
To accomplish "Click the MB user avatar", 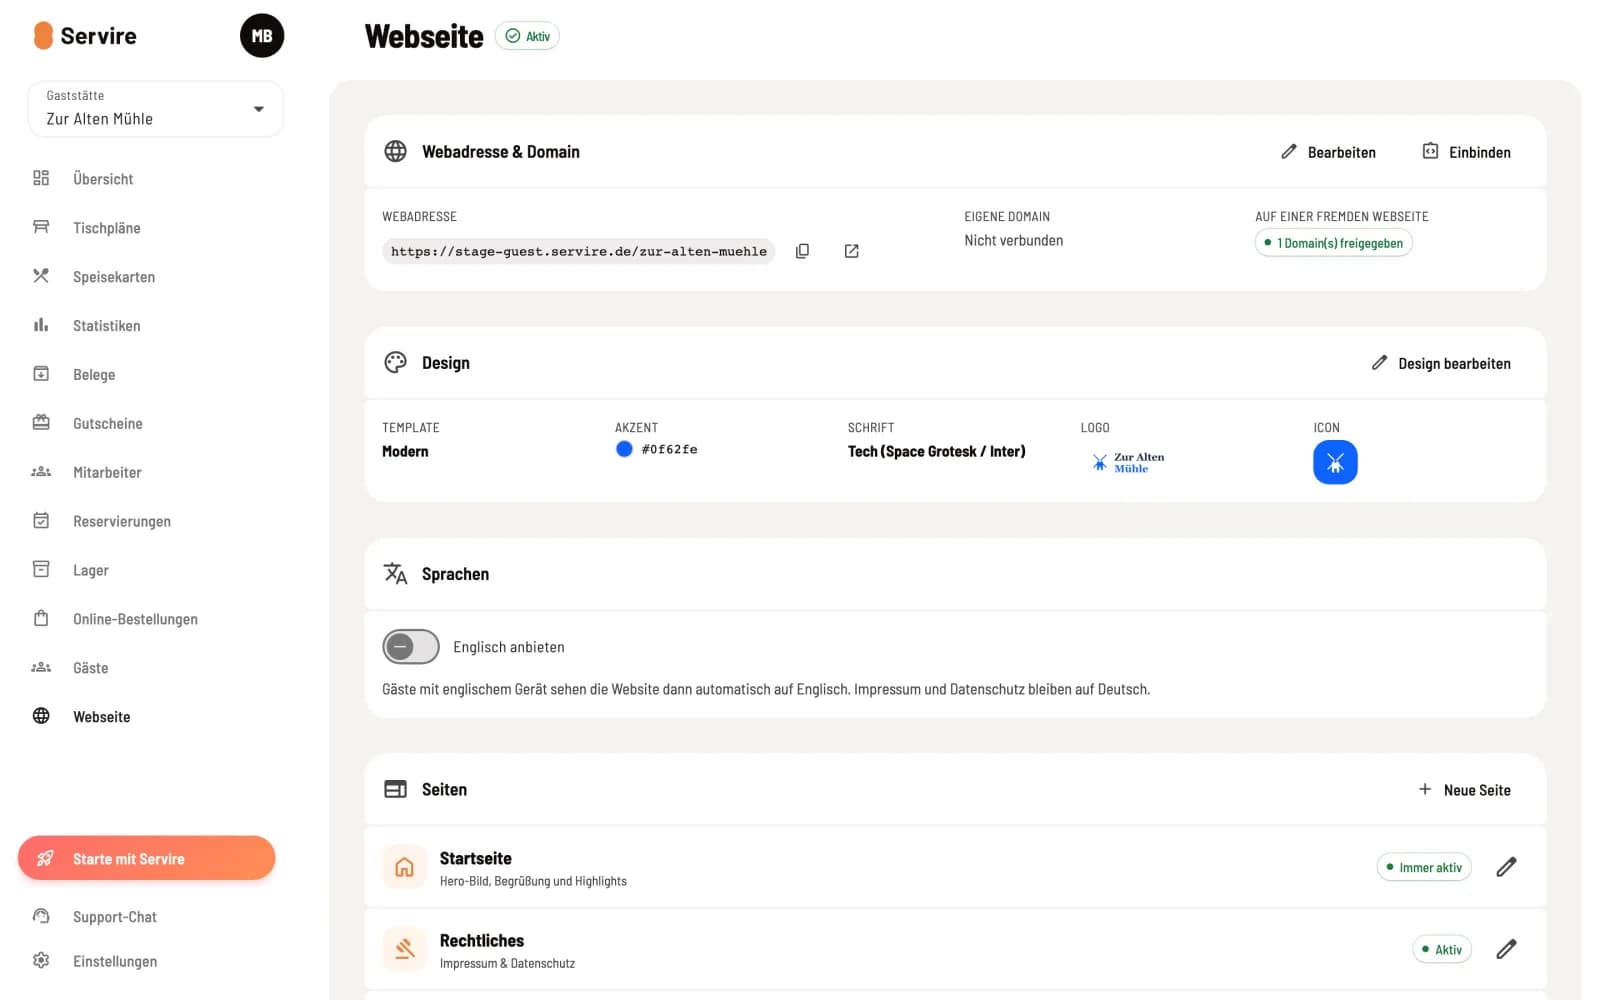I will [262, 36].
